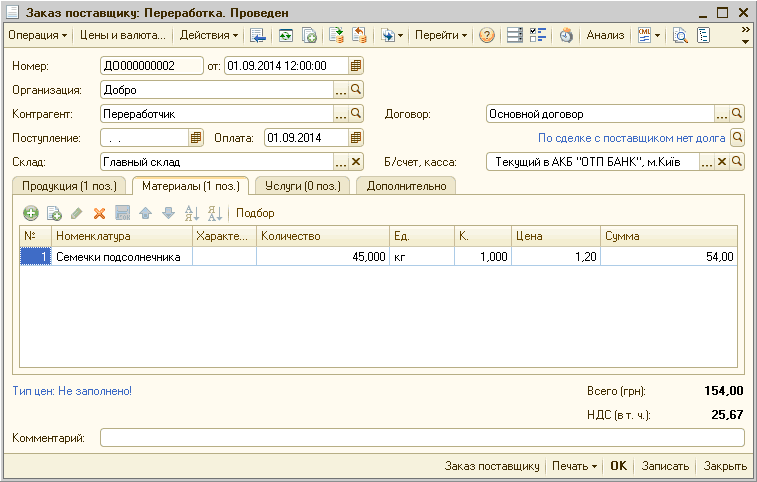
Task: Click ellipsis button of Договор field
Action: click(722, 114)
